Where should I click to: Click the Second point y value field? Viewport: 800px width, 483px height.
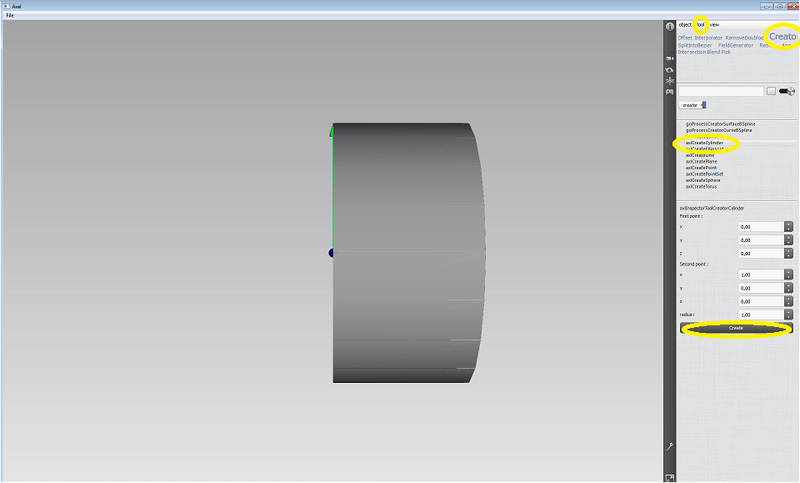click(761, 288)
